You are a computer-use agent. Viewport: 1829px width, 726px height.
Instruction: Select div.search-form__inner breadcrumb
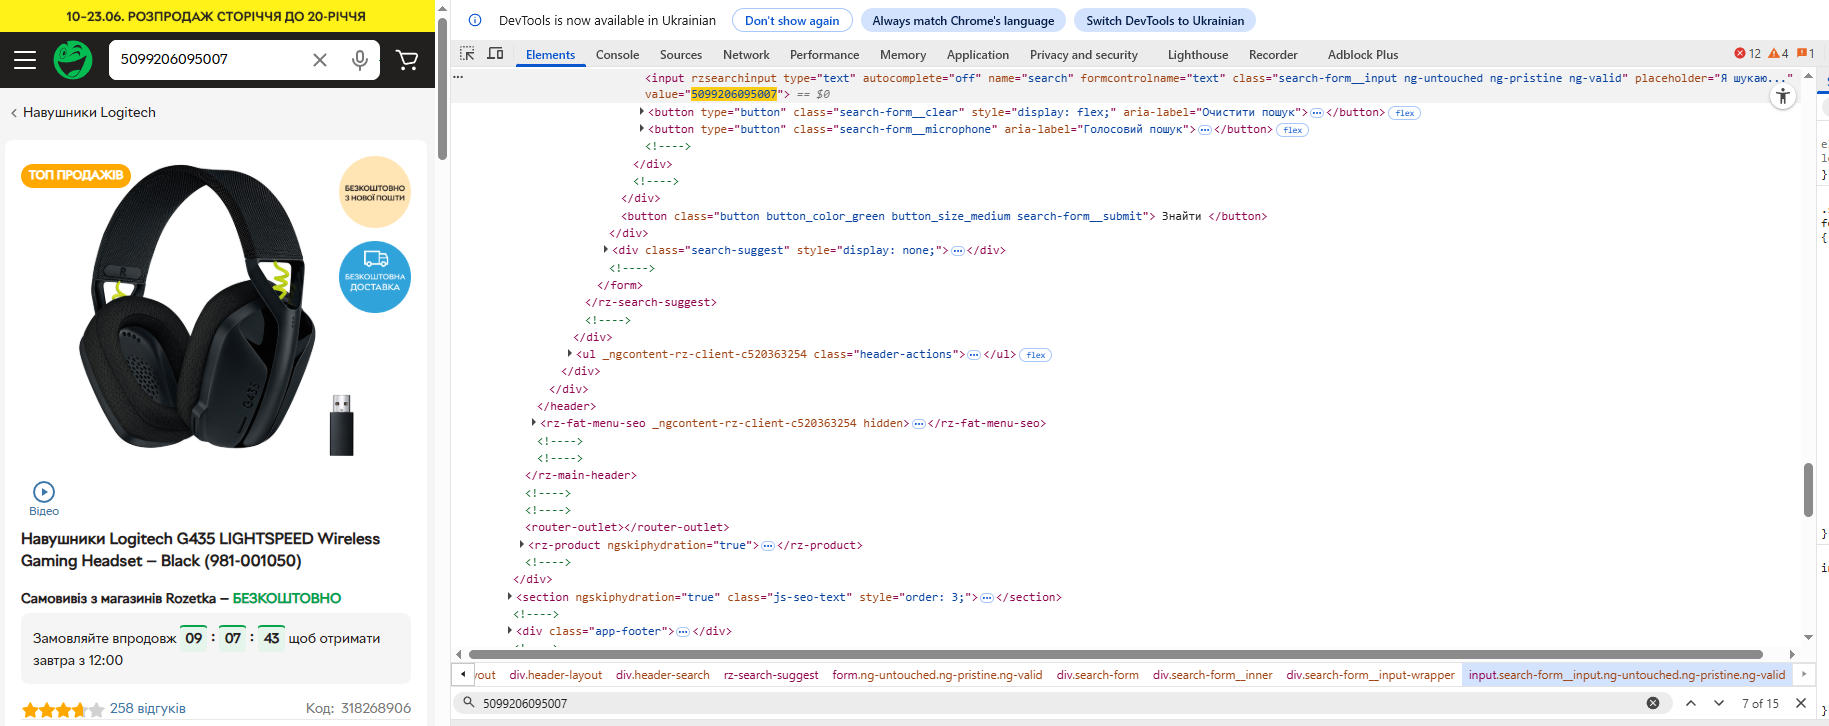tap(1212, 675)
